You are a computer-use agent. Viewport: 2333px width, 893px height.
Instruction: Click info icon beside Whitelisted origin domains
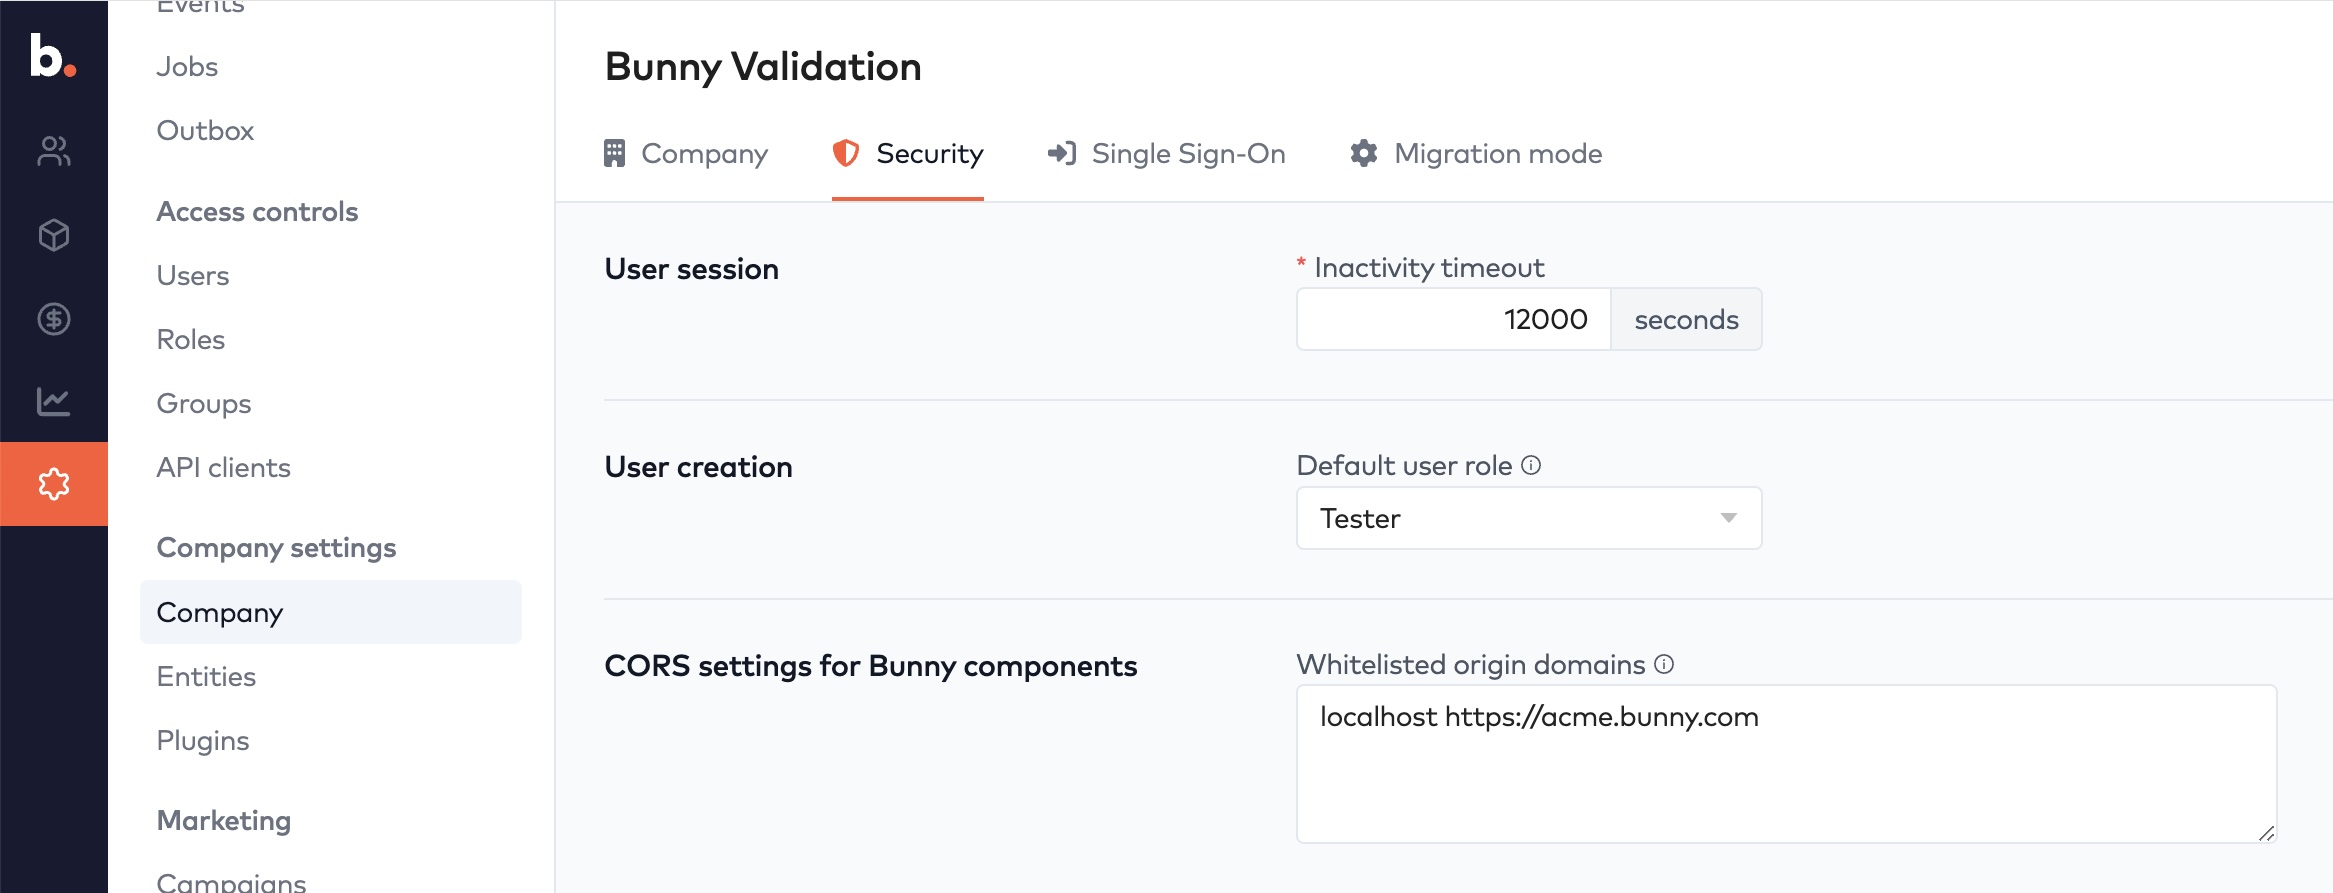click(1664, 664)
